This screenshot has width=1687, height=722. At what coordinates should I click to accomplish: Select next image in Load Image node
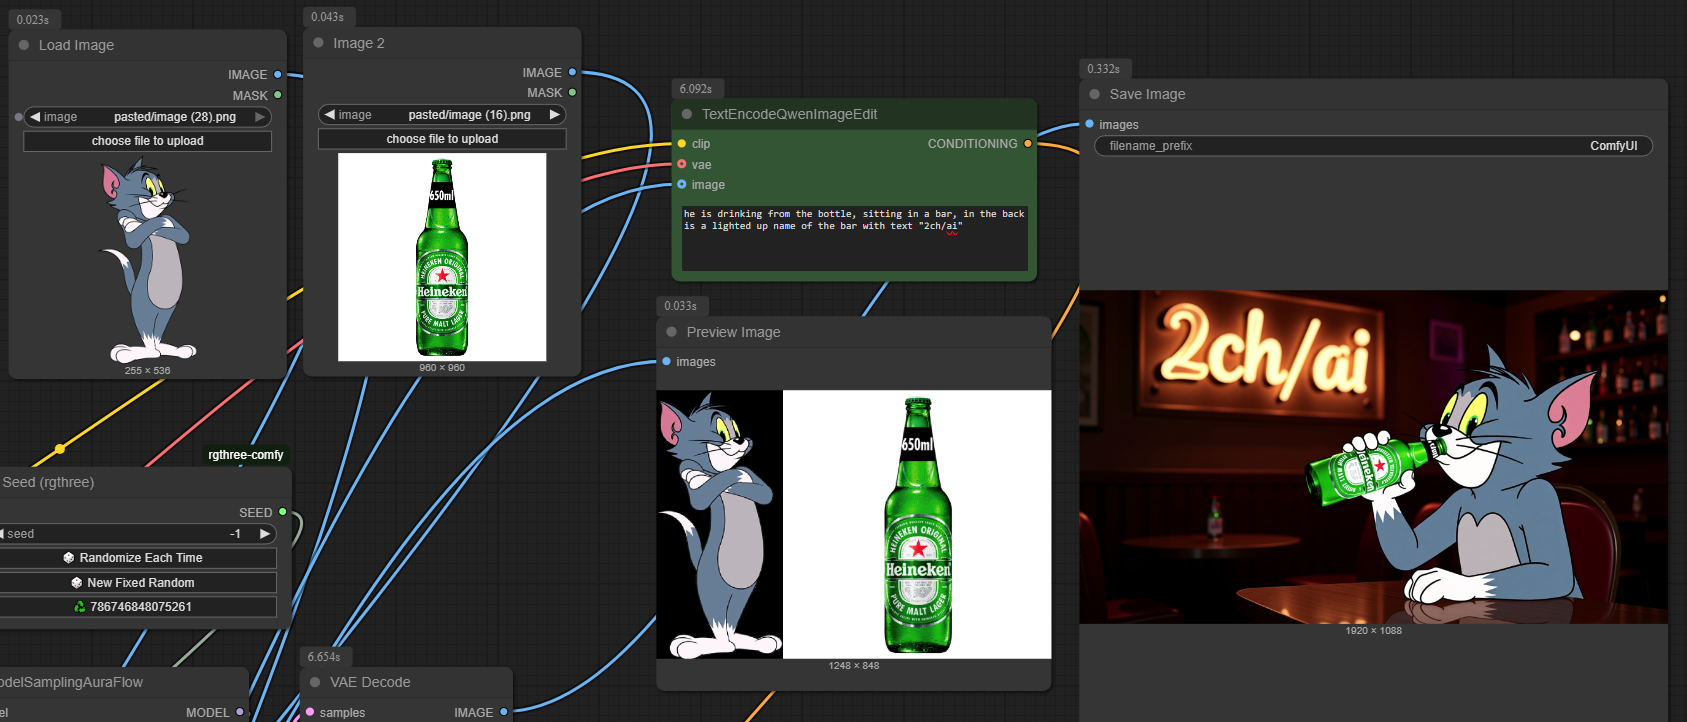click(x=260, y=117)
